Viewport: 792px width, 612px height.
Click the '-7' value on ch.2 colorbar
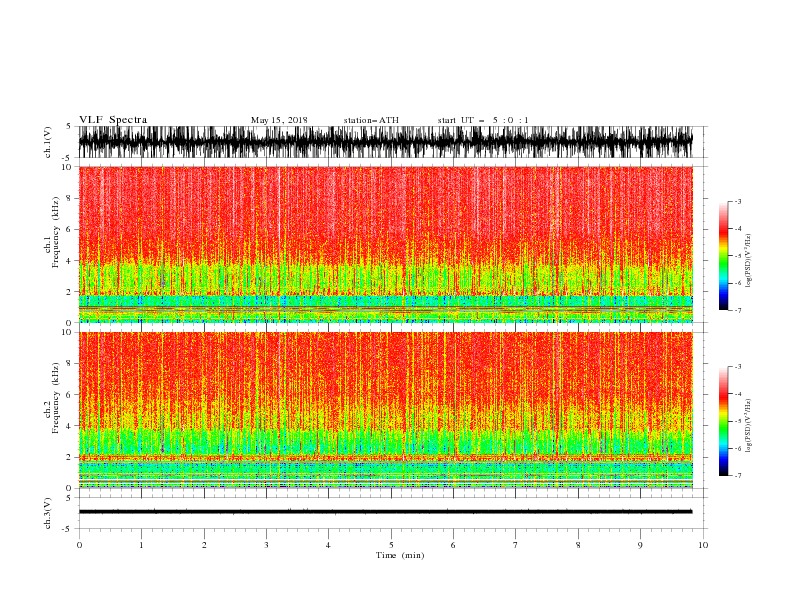[738, 476]
